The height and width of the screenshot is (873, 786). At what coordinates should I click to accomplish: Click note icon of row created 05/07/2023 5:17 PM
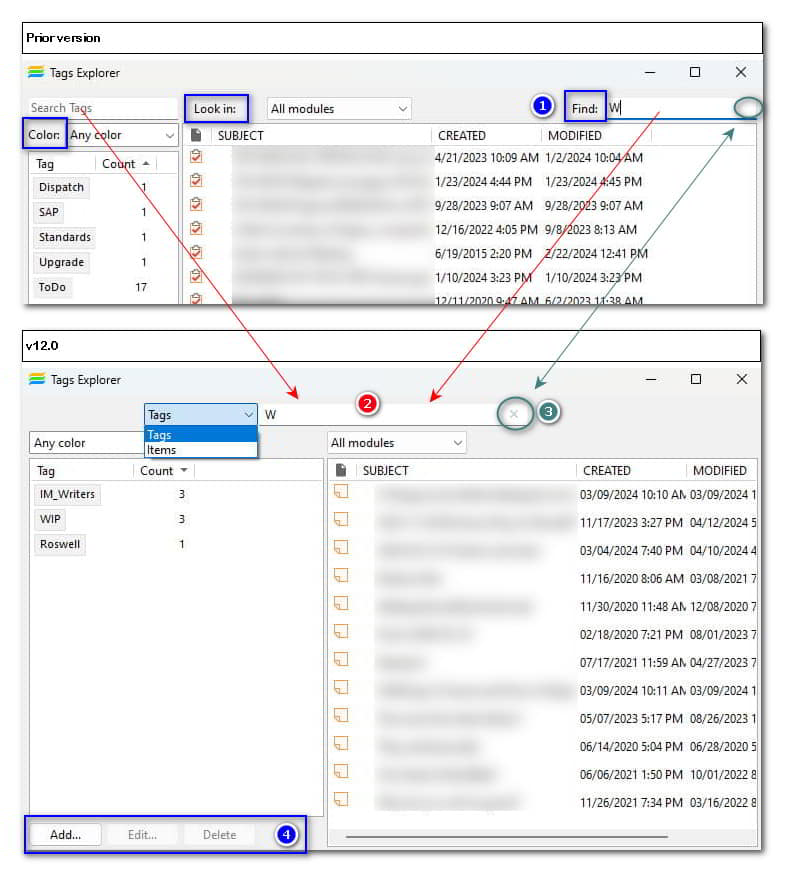tap(341, 715)
